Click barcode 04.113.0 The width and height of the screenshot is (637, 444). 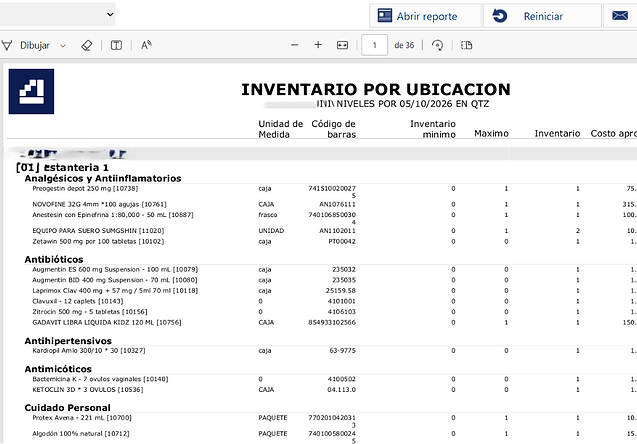tap(341, 390)
